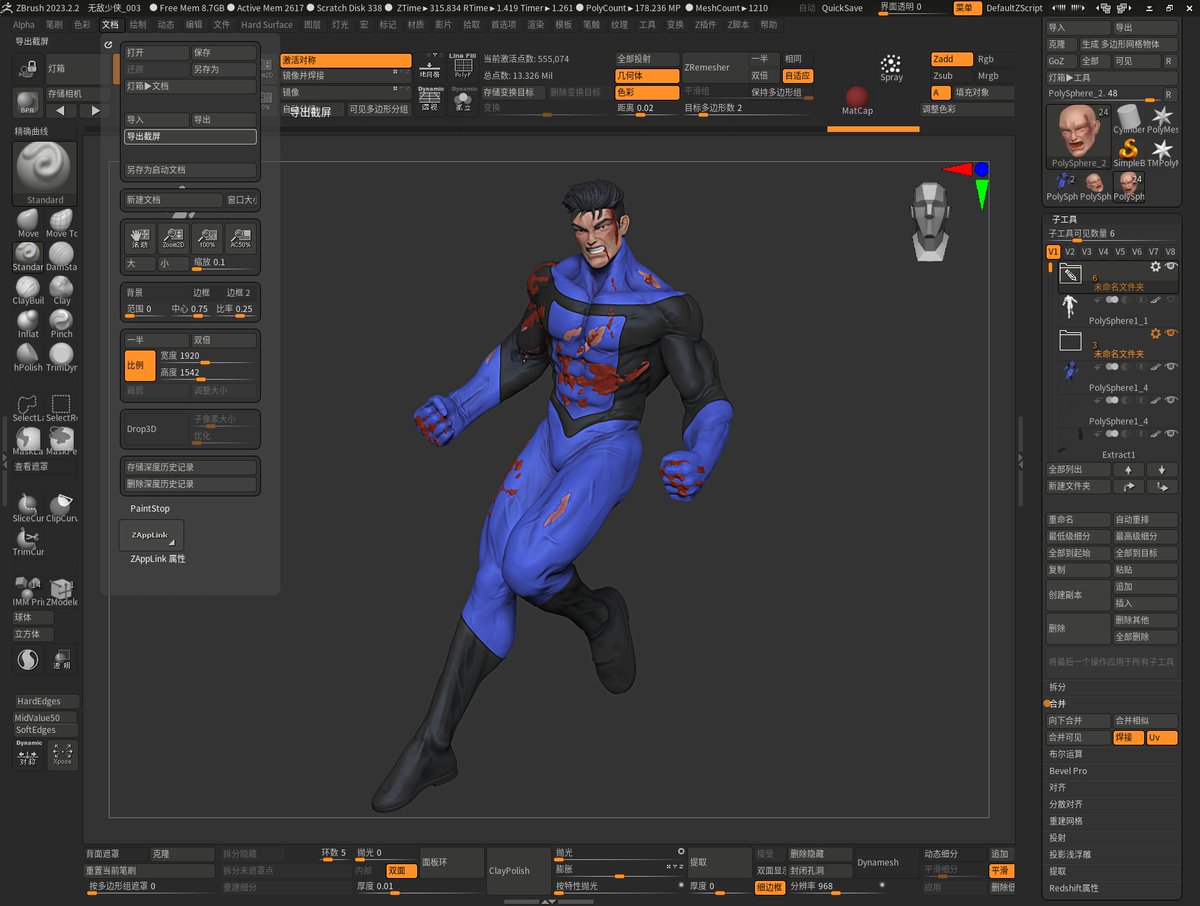Screen dimensions: 1200x906
Task: Select the SelectLasso brush
Action: pos(28,408)
